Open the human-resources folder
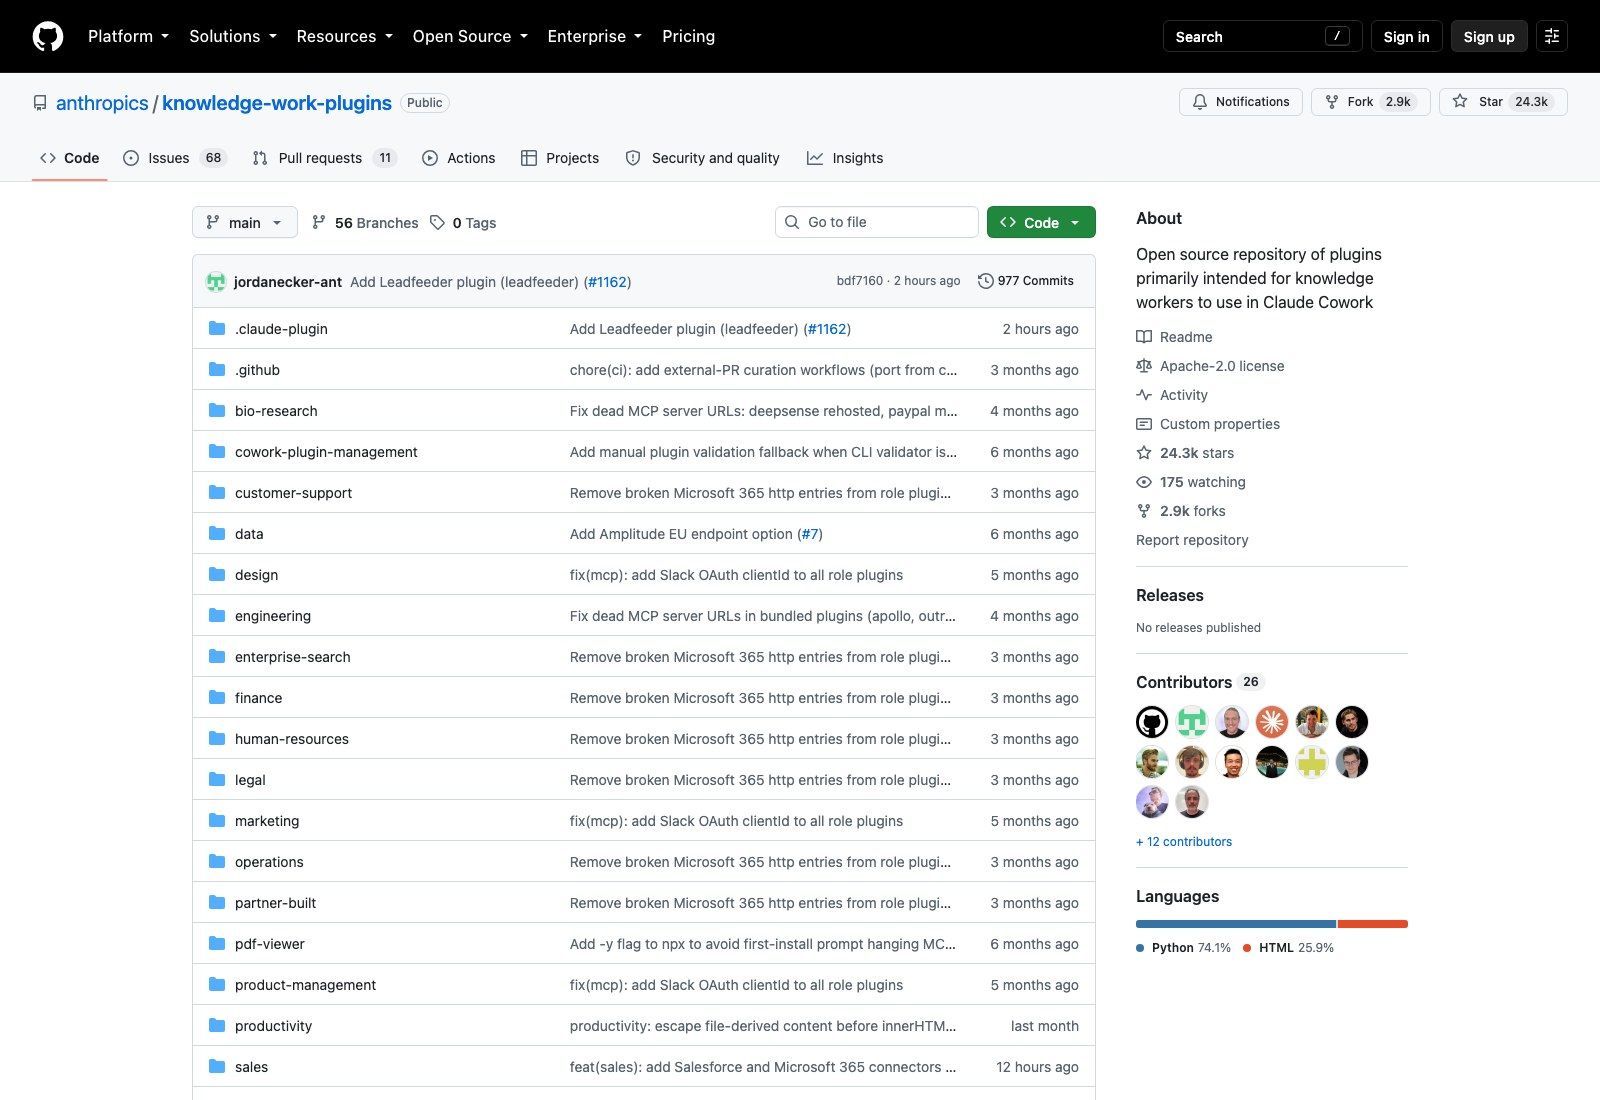 (292, 739)
